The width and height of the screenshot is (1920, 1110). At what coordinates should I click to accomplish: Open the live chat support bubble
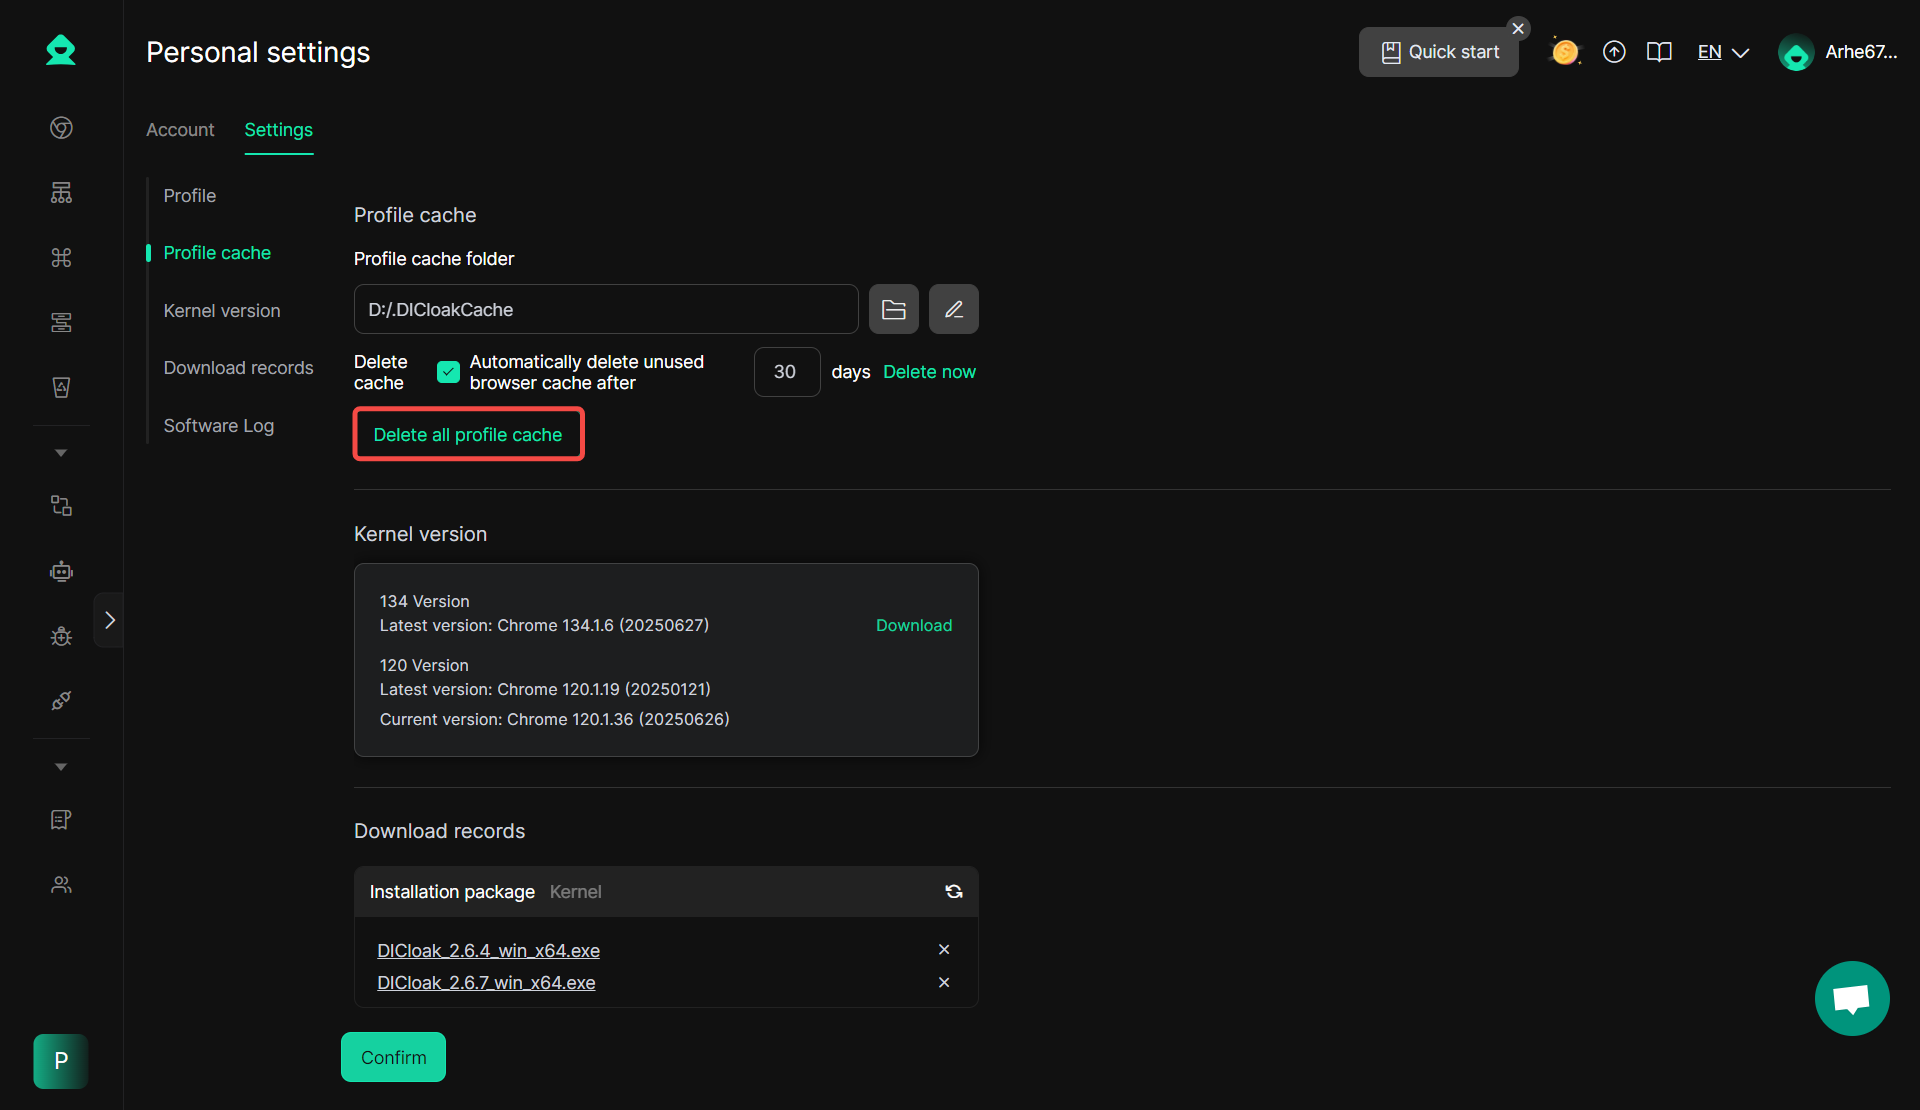1852,998
